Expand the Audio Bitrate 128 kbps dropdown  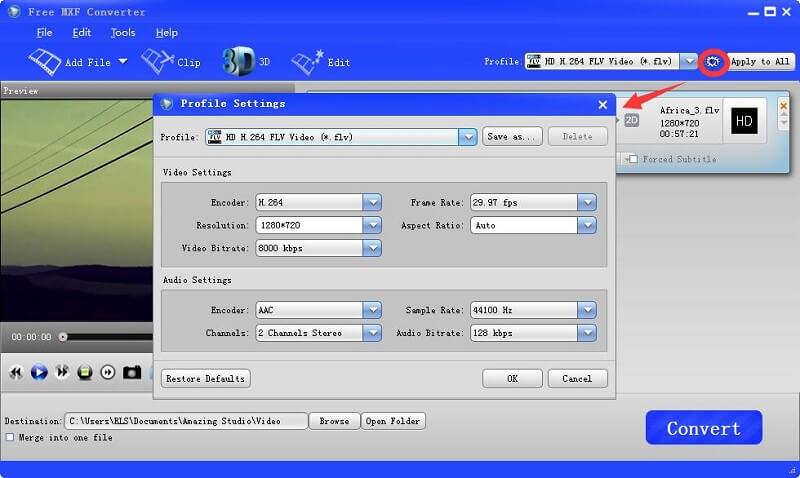click(x=587, y=333)
